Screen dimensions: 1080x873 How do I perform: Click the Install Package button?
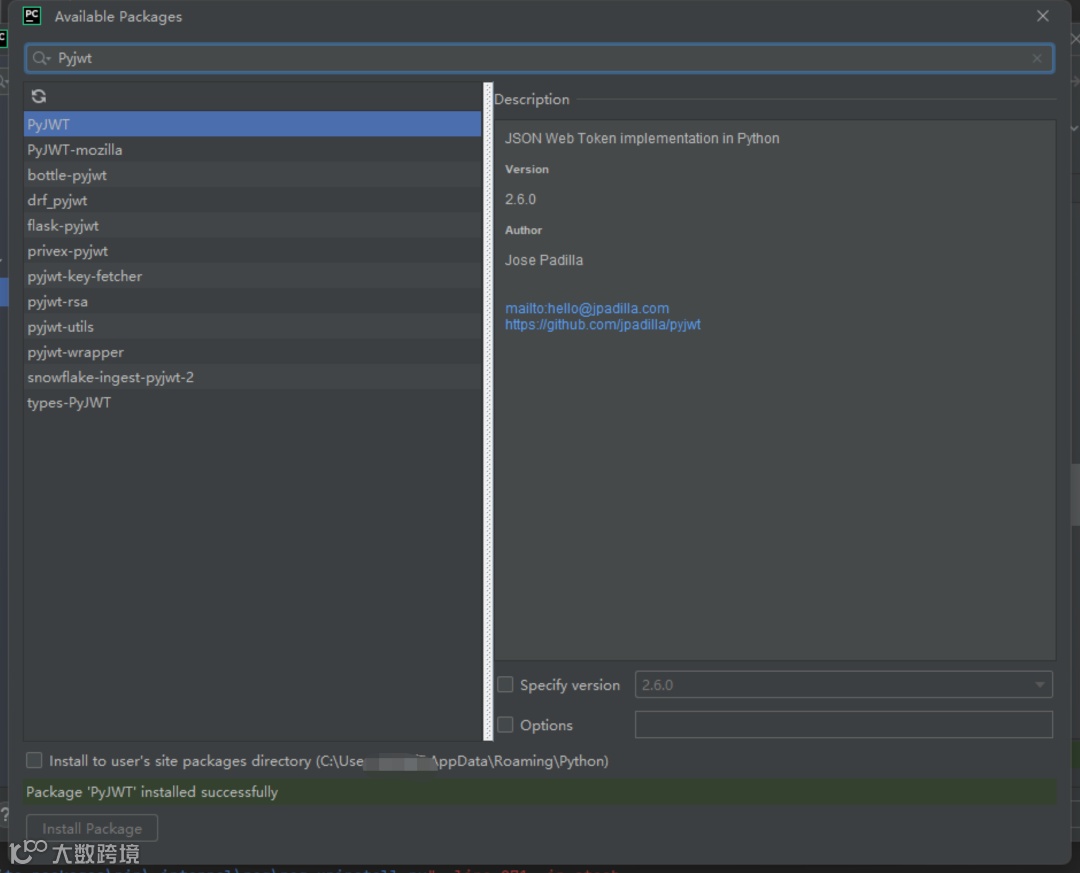[92, 828]
